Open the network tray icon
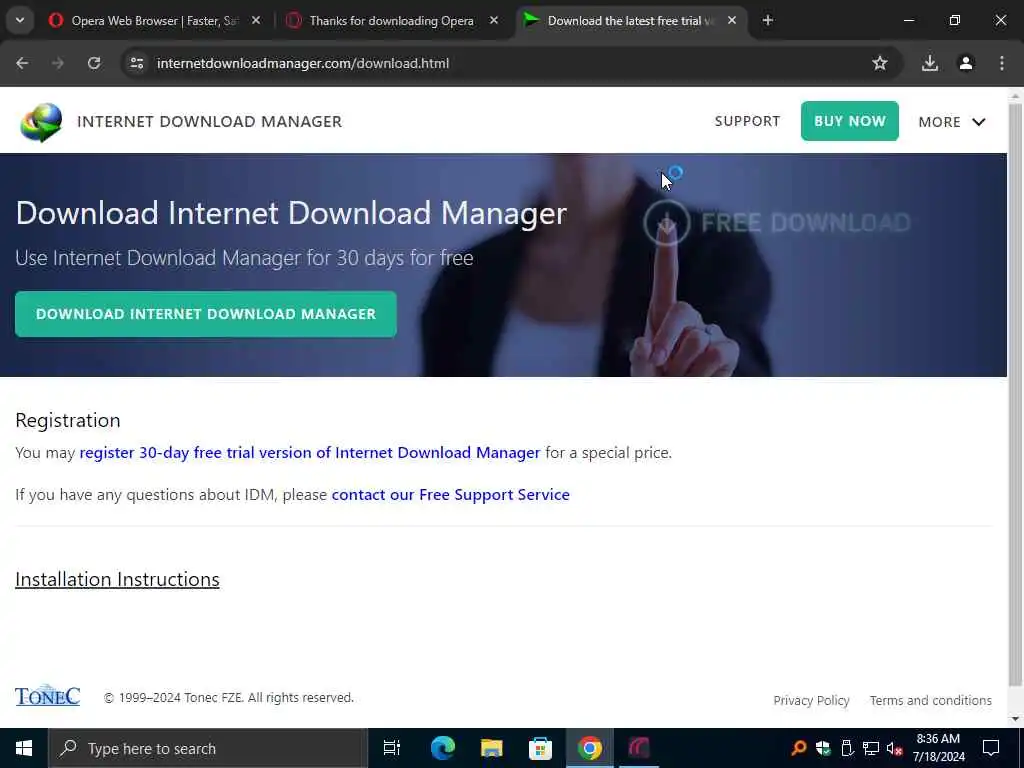This screenshot has width=1024, height=768. pyautogui.click(x=871, y=748)
